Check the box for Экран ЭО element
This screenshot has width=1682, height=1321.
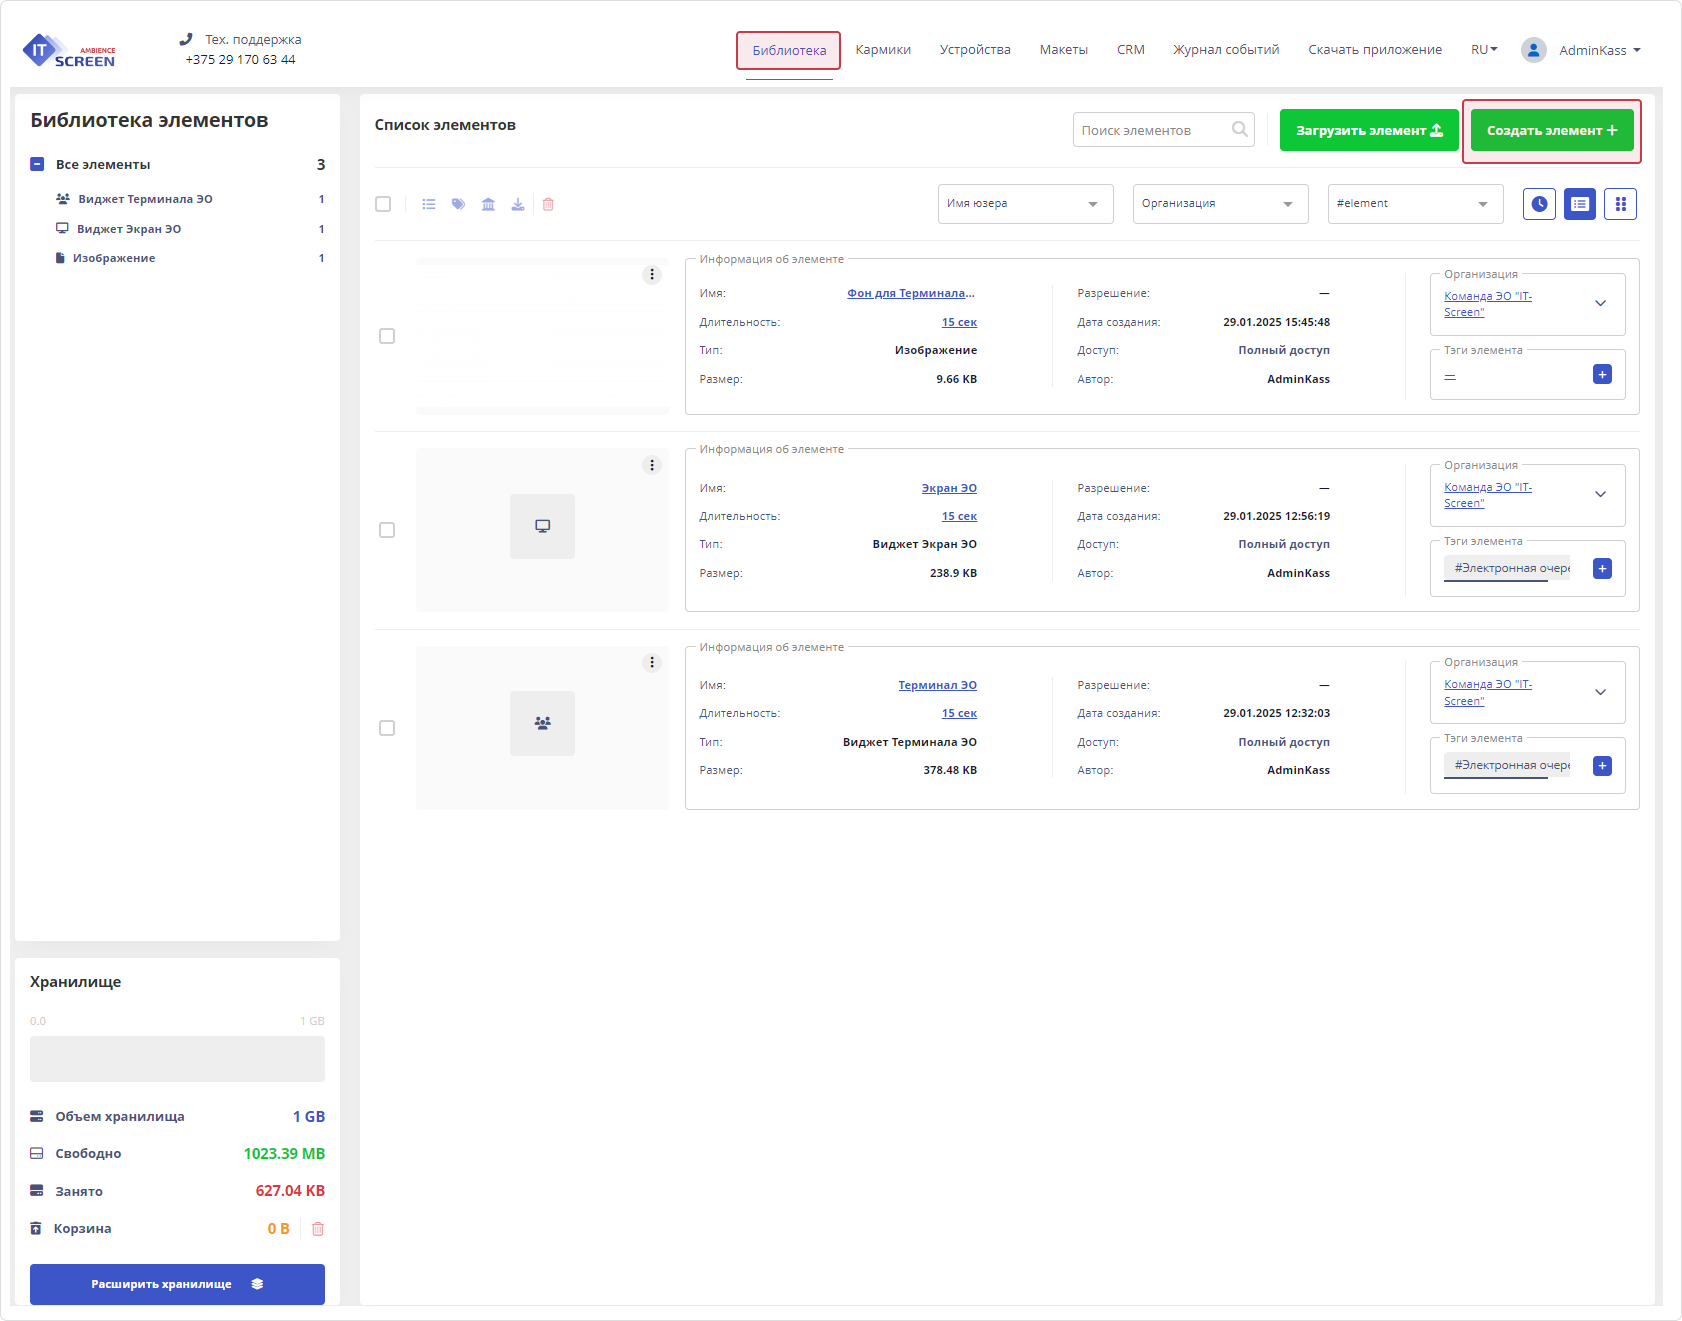pos(387,530)
